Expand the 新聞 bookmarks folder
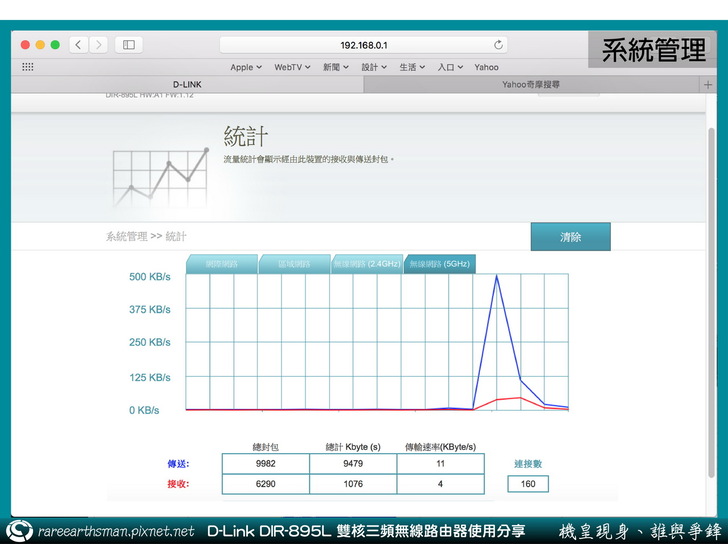 [x=335, y=67]
